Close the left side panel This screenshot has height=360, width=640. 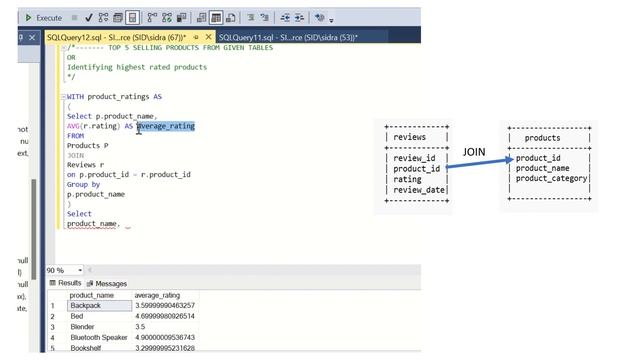click(x=32, y=38)
